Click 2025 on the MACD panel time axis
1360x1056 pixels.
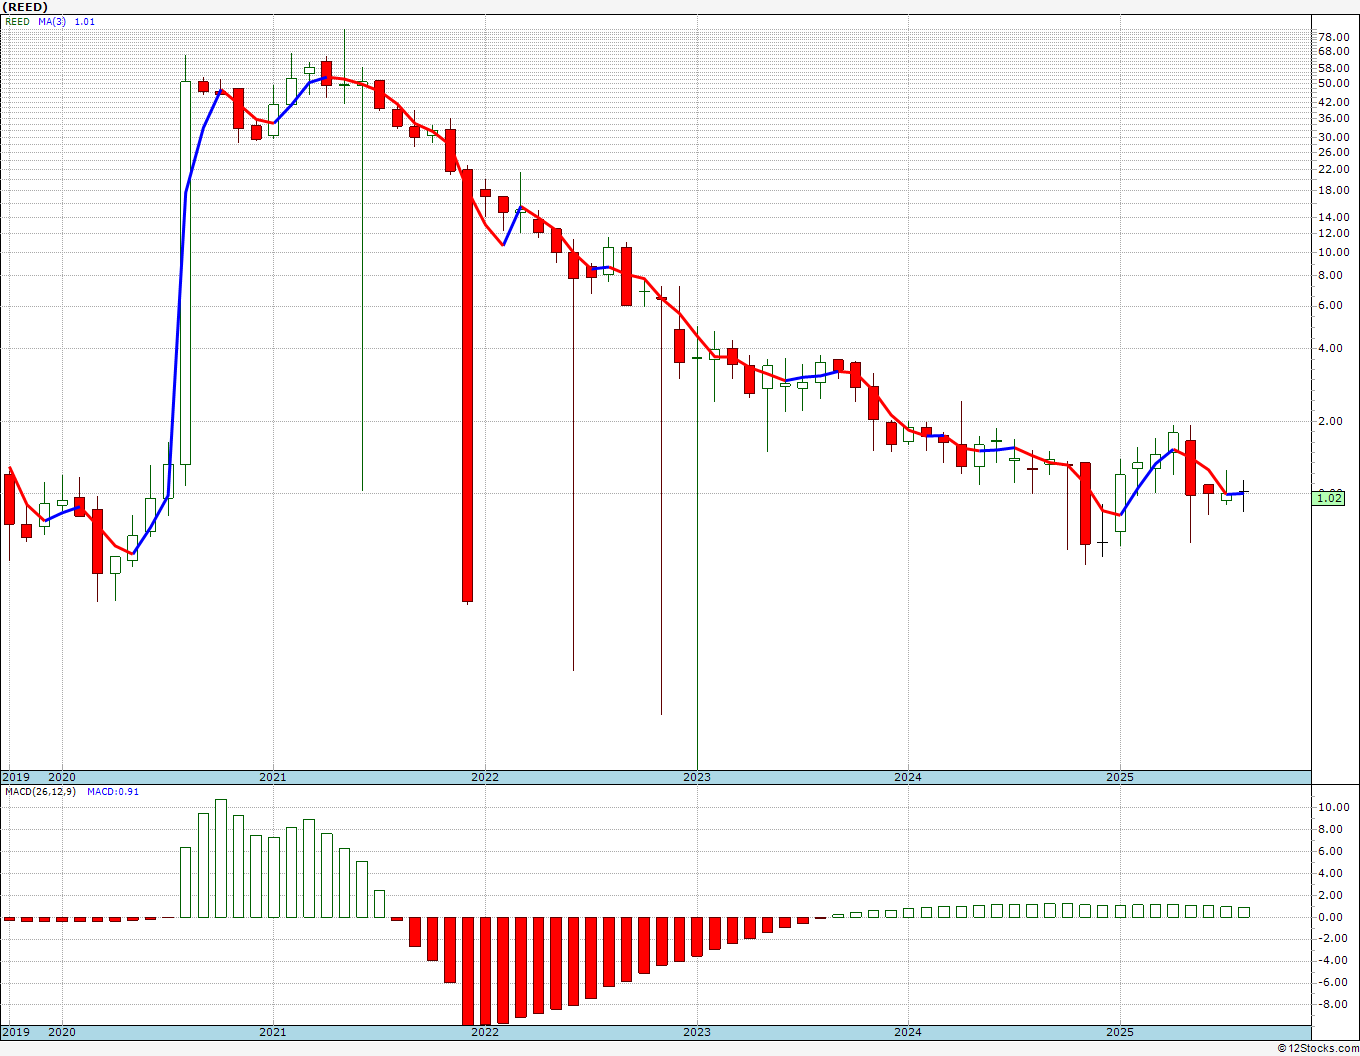tap(1120, 1032)
